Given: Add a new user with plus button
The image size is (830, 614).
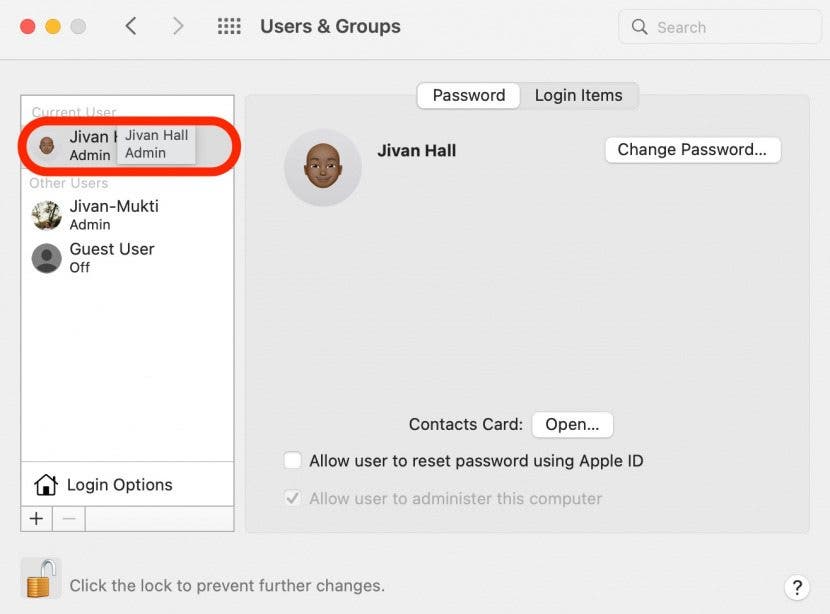Looking at the screenshot, I should coord(37,519).
